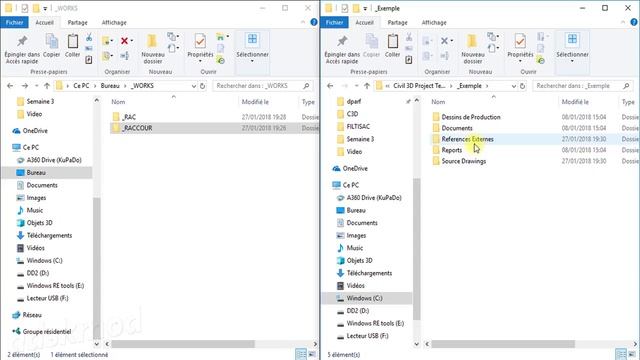Sort by Modifié le in _Exemple window

point(575,102)
